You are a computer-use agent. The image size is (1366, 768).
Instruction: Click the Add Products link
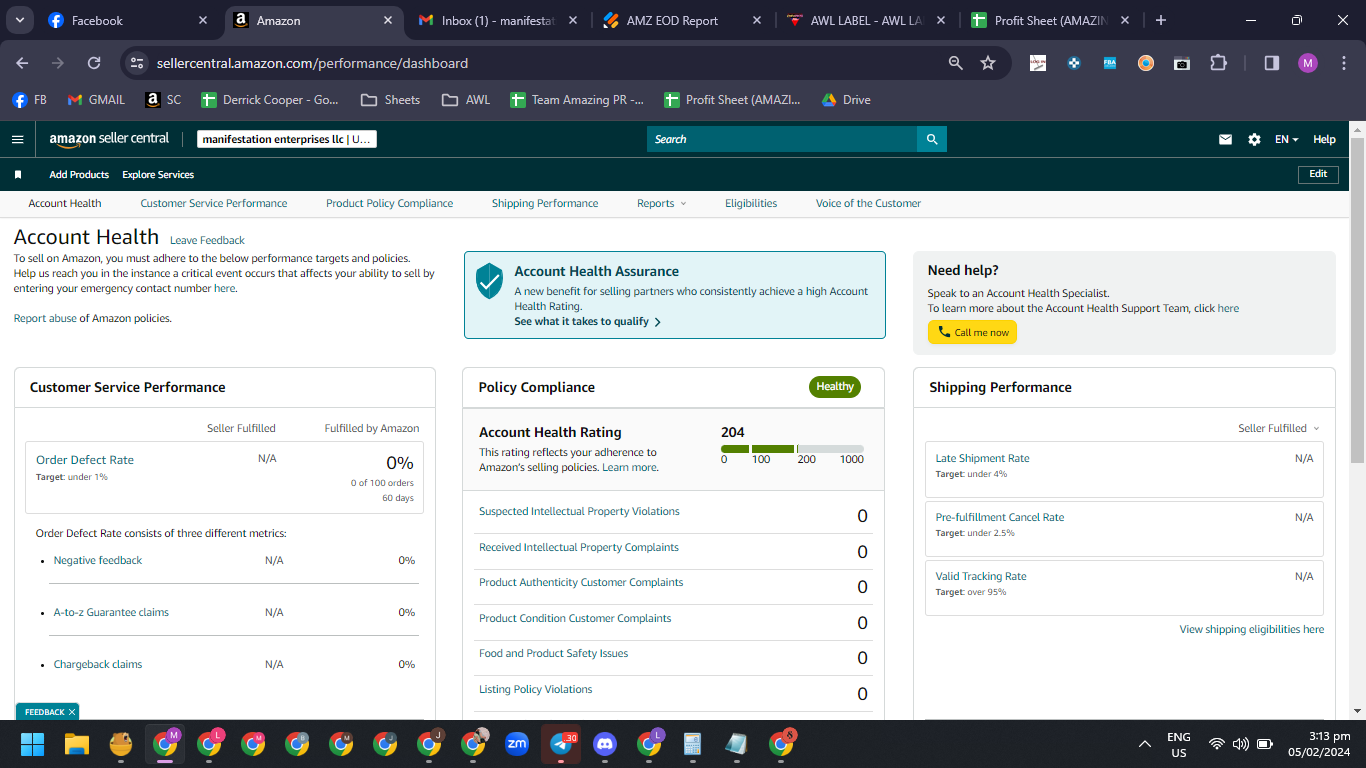pos(79,175)
